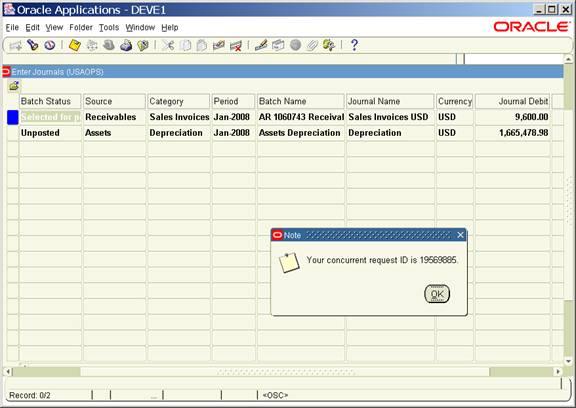Minimize the Oracle Applications window
576x408 pixels.
(x=539, y=9)
